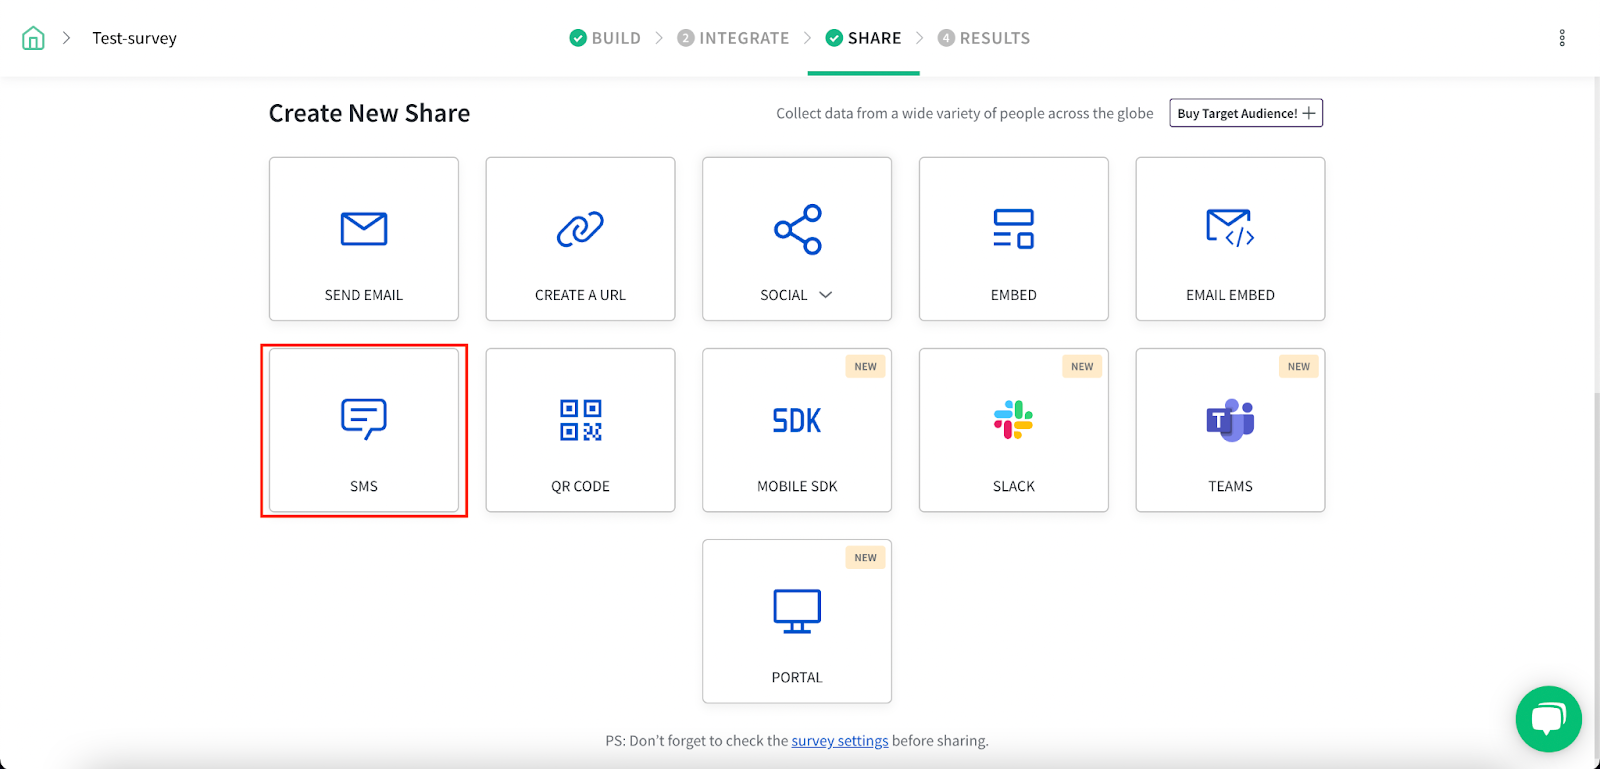The height and width of the screenshot is (769, 1600).
Task: Share via the Microsoft Teams logo icon
Action: 1230,420
